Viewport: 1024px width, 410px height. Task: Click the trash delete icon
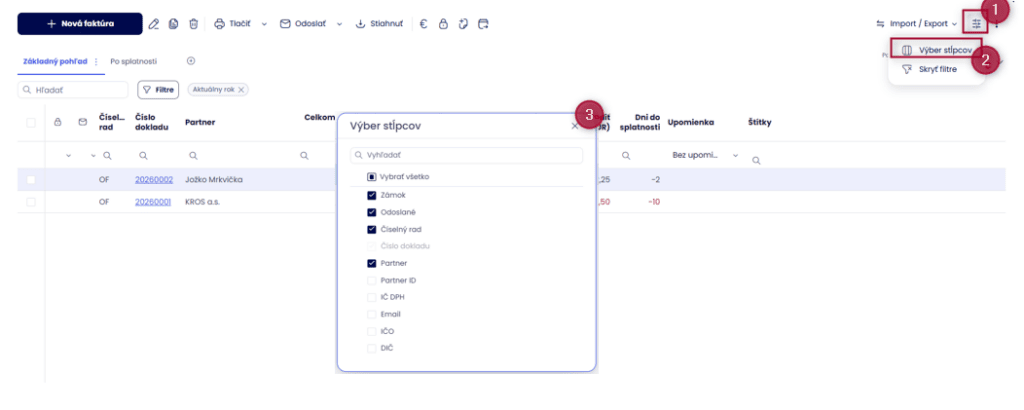pyautogui.click(x=193, y=23)
